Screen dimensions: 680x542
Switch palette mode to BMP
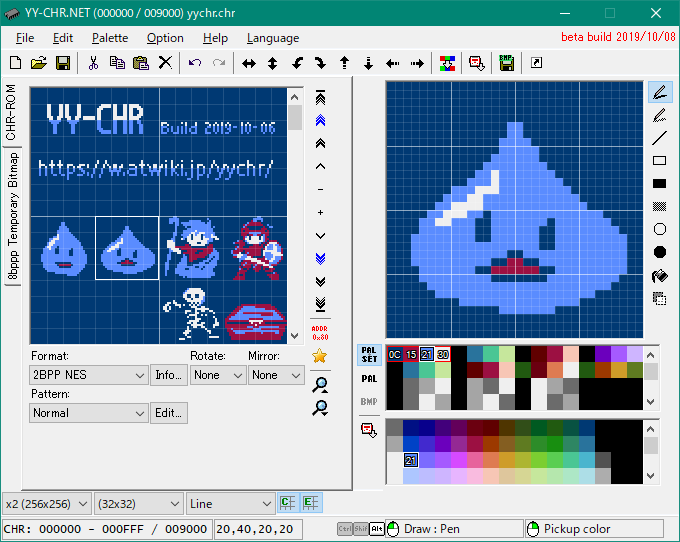point(369,402)
